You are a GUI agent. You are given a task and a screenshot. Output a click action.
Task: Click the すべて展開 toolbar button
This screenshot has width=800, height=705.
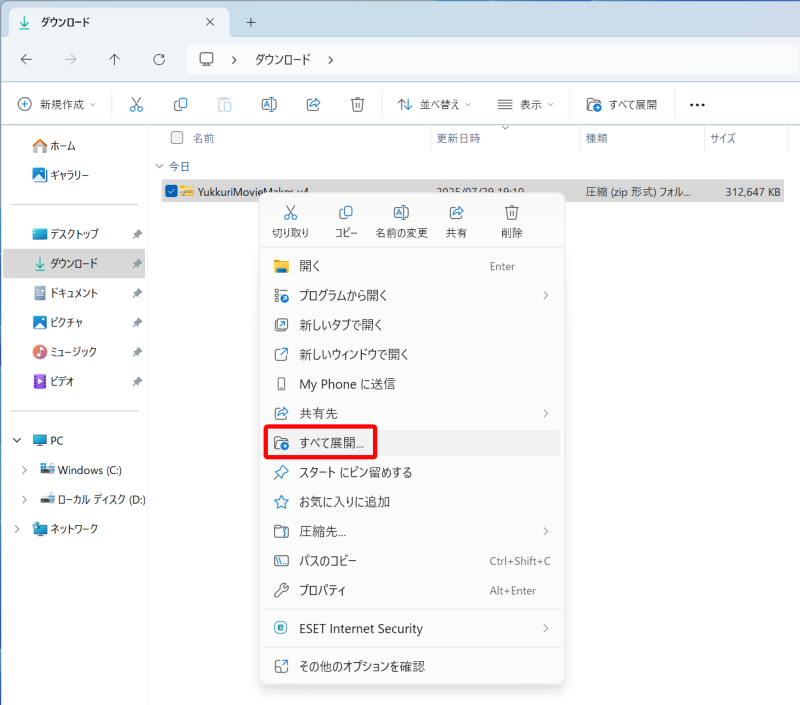622,105
